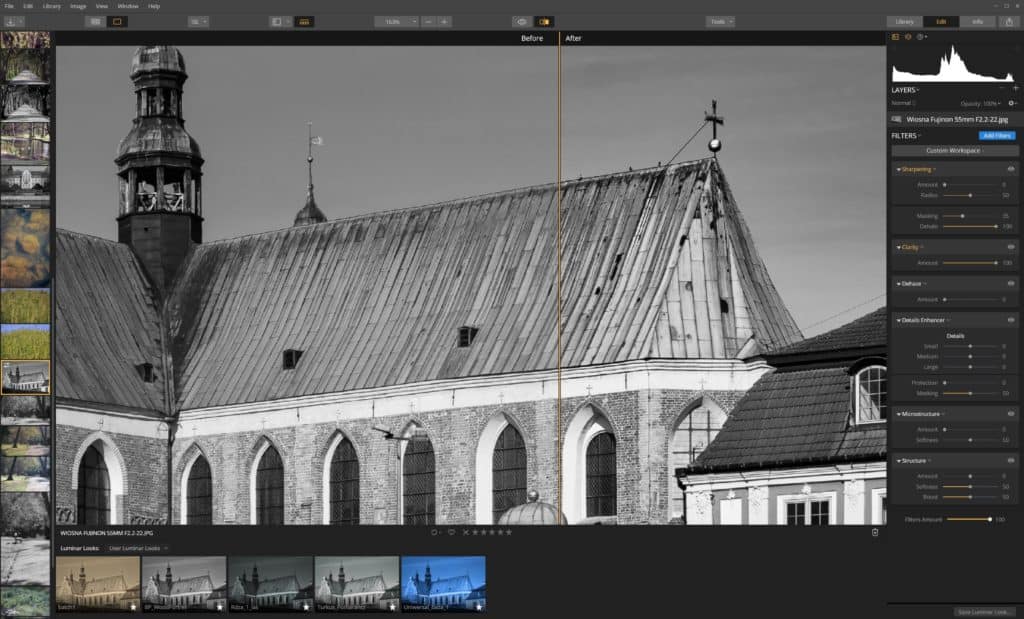Click the Filters Amount slider
The width and height of the screenshot is (1024, 619).
968,519
